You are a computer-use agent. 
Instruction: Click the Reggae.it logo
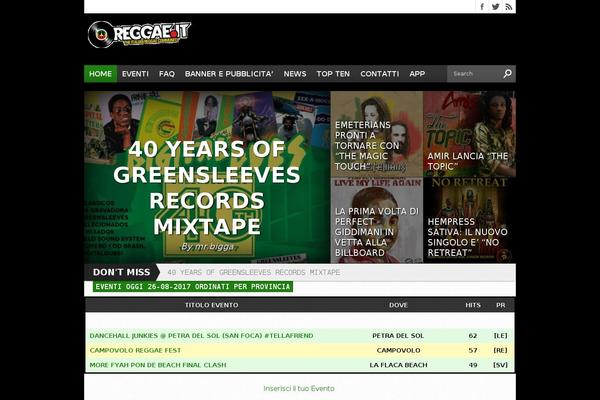[x=139, y=34]
